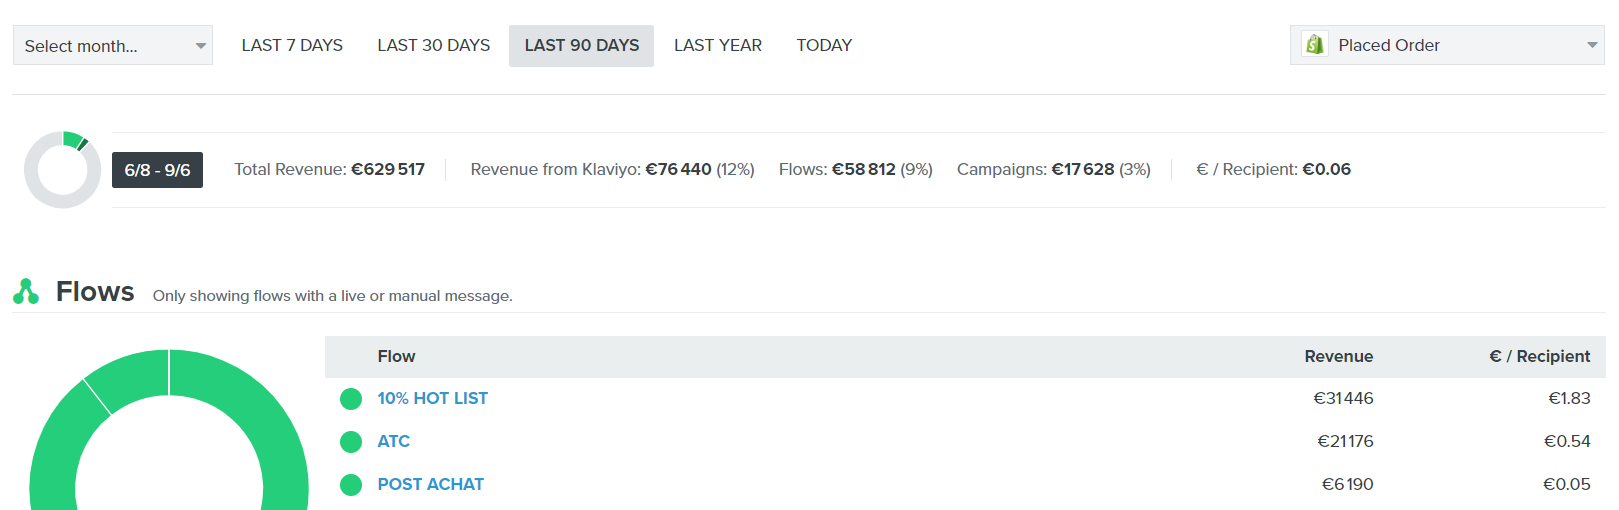This screenshot has height=510, width=1619.
Task: Click the green dot beside 10% HOT LIST
Action: coord(351,399)
